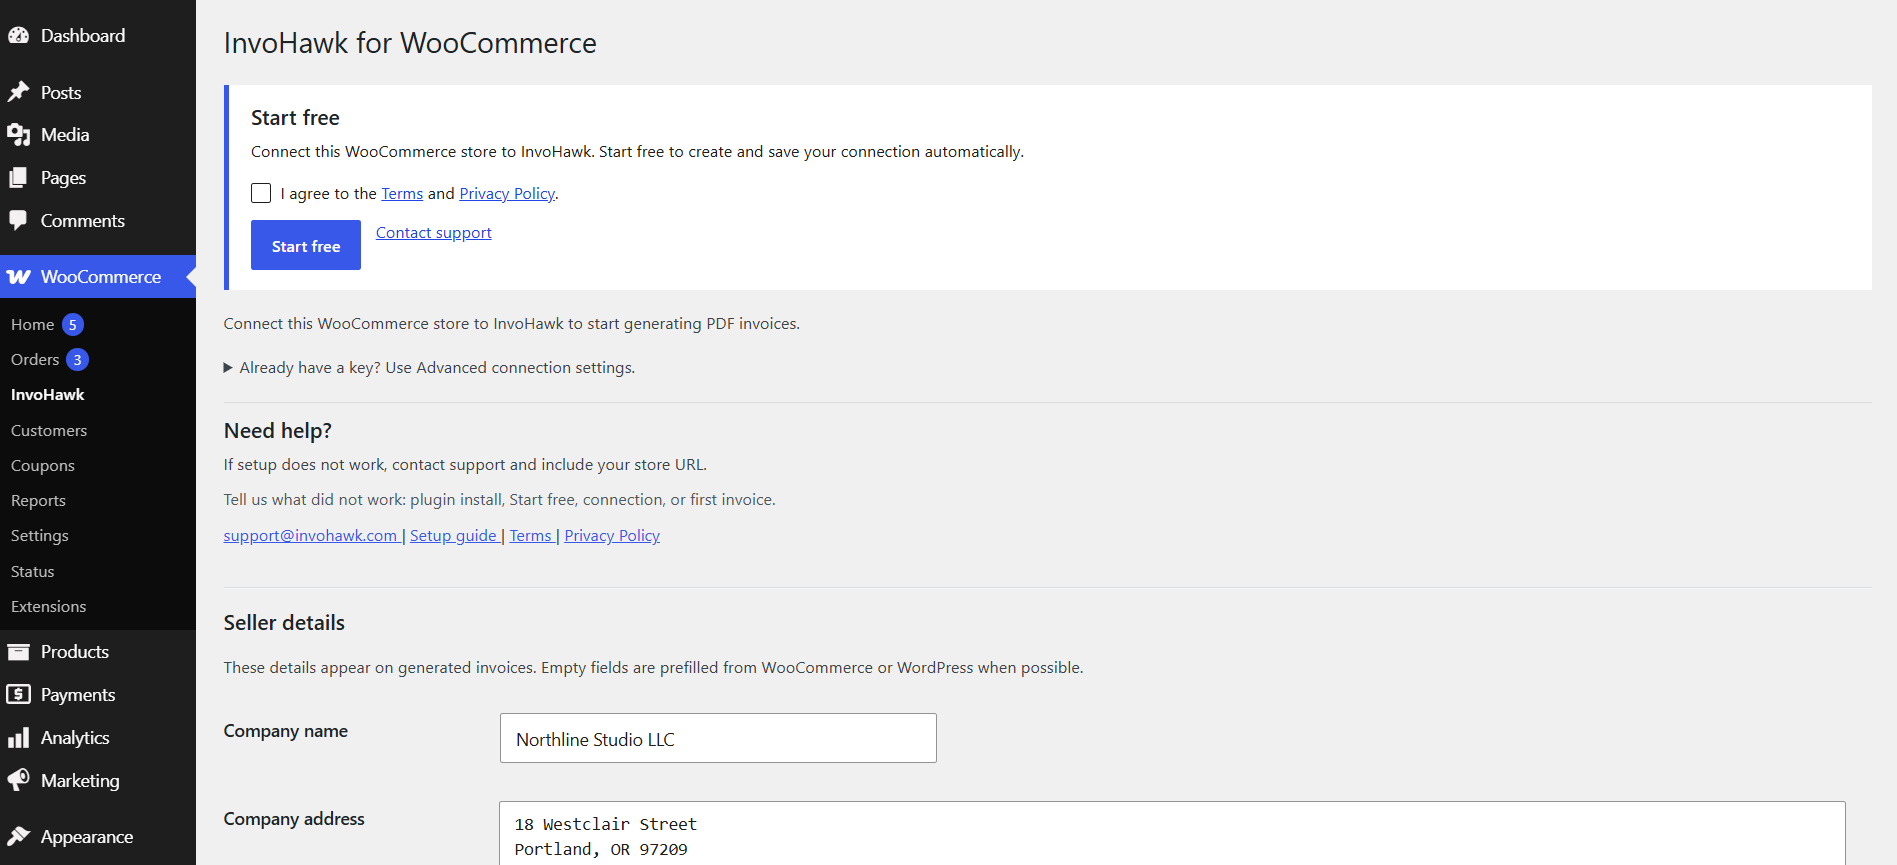Click the Orders notification badge 3
Viewport: 1897px width, 865px height.
coord(77,360)
